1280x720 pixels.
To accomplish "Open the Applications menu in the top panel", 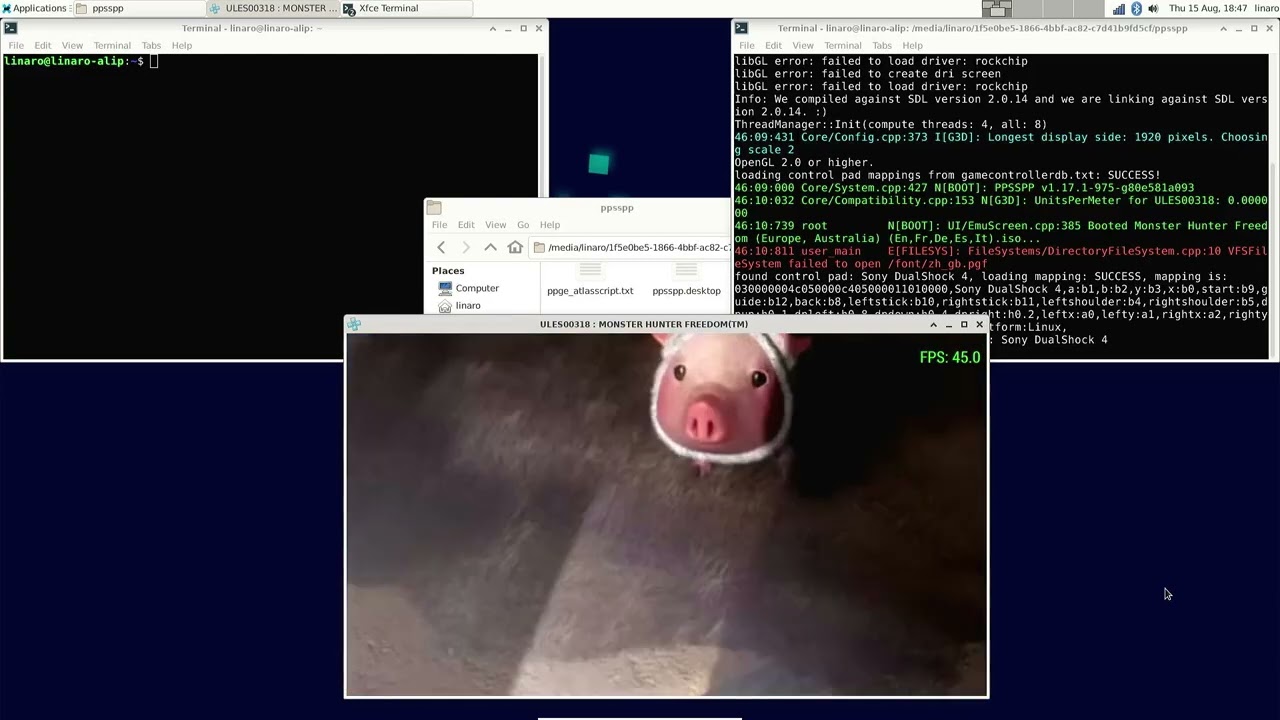I will click(x=35, y=8).
